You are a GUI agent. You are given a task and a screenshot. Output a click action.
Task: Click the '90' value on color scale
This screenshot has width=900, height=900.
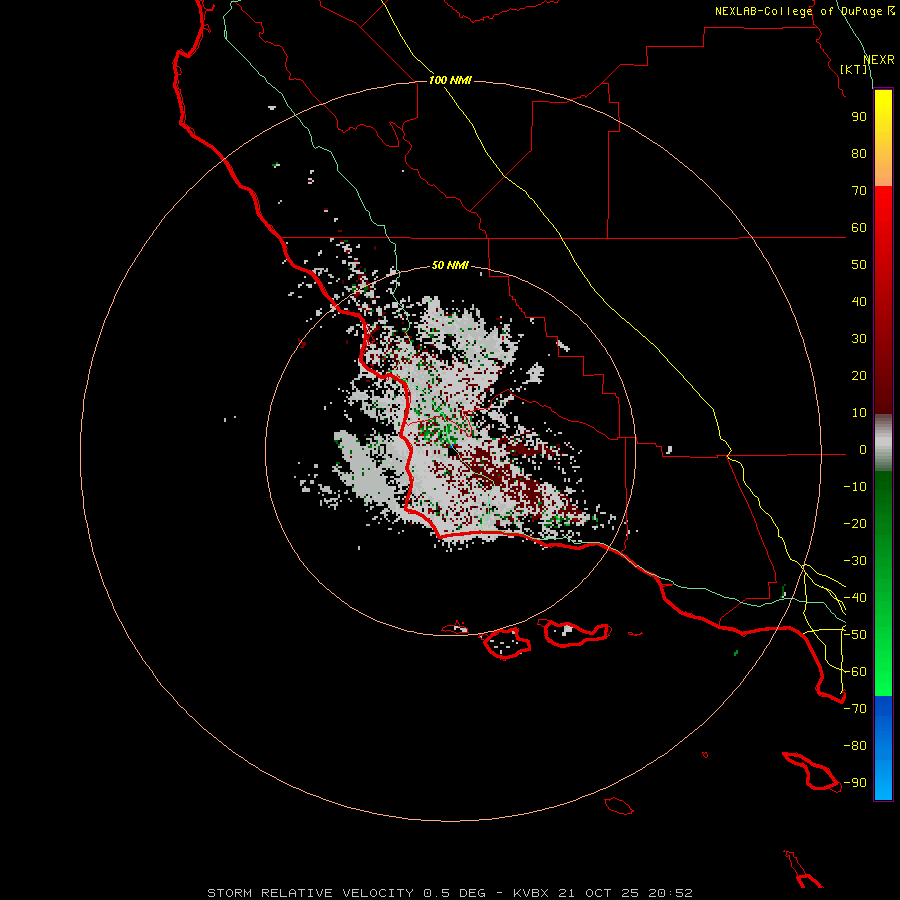(x=859, y=117)
